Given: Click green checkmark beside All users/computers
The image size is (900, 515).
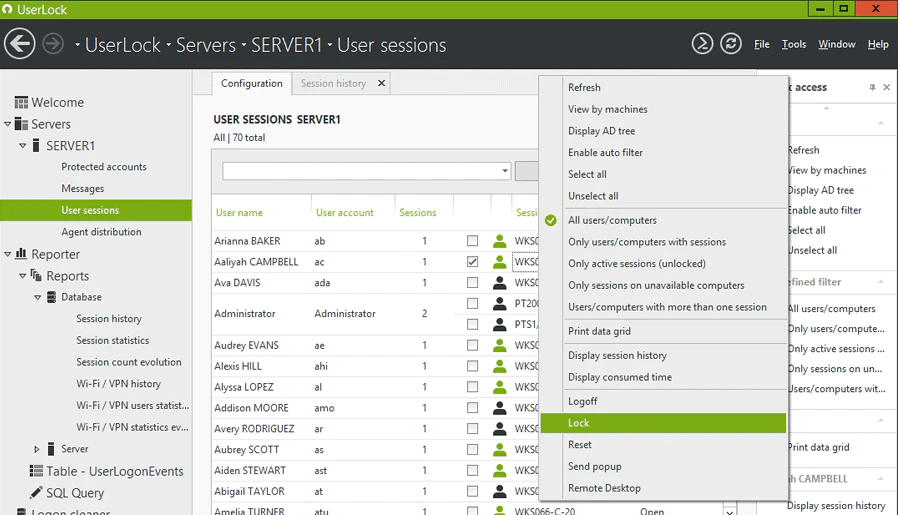Looking at the screenshot, I should coord(550,220).
